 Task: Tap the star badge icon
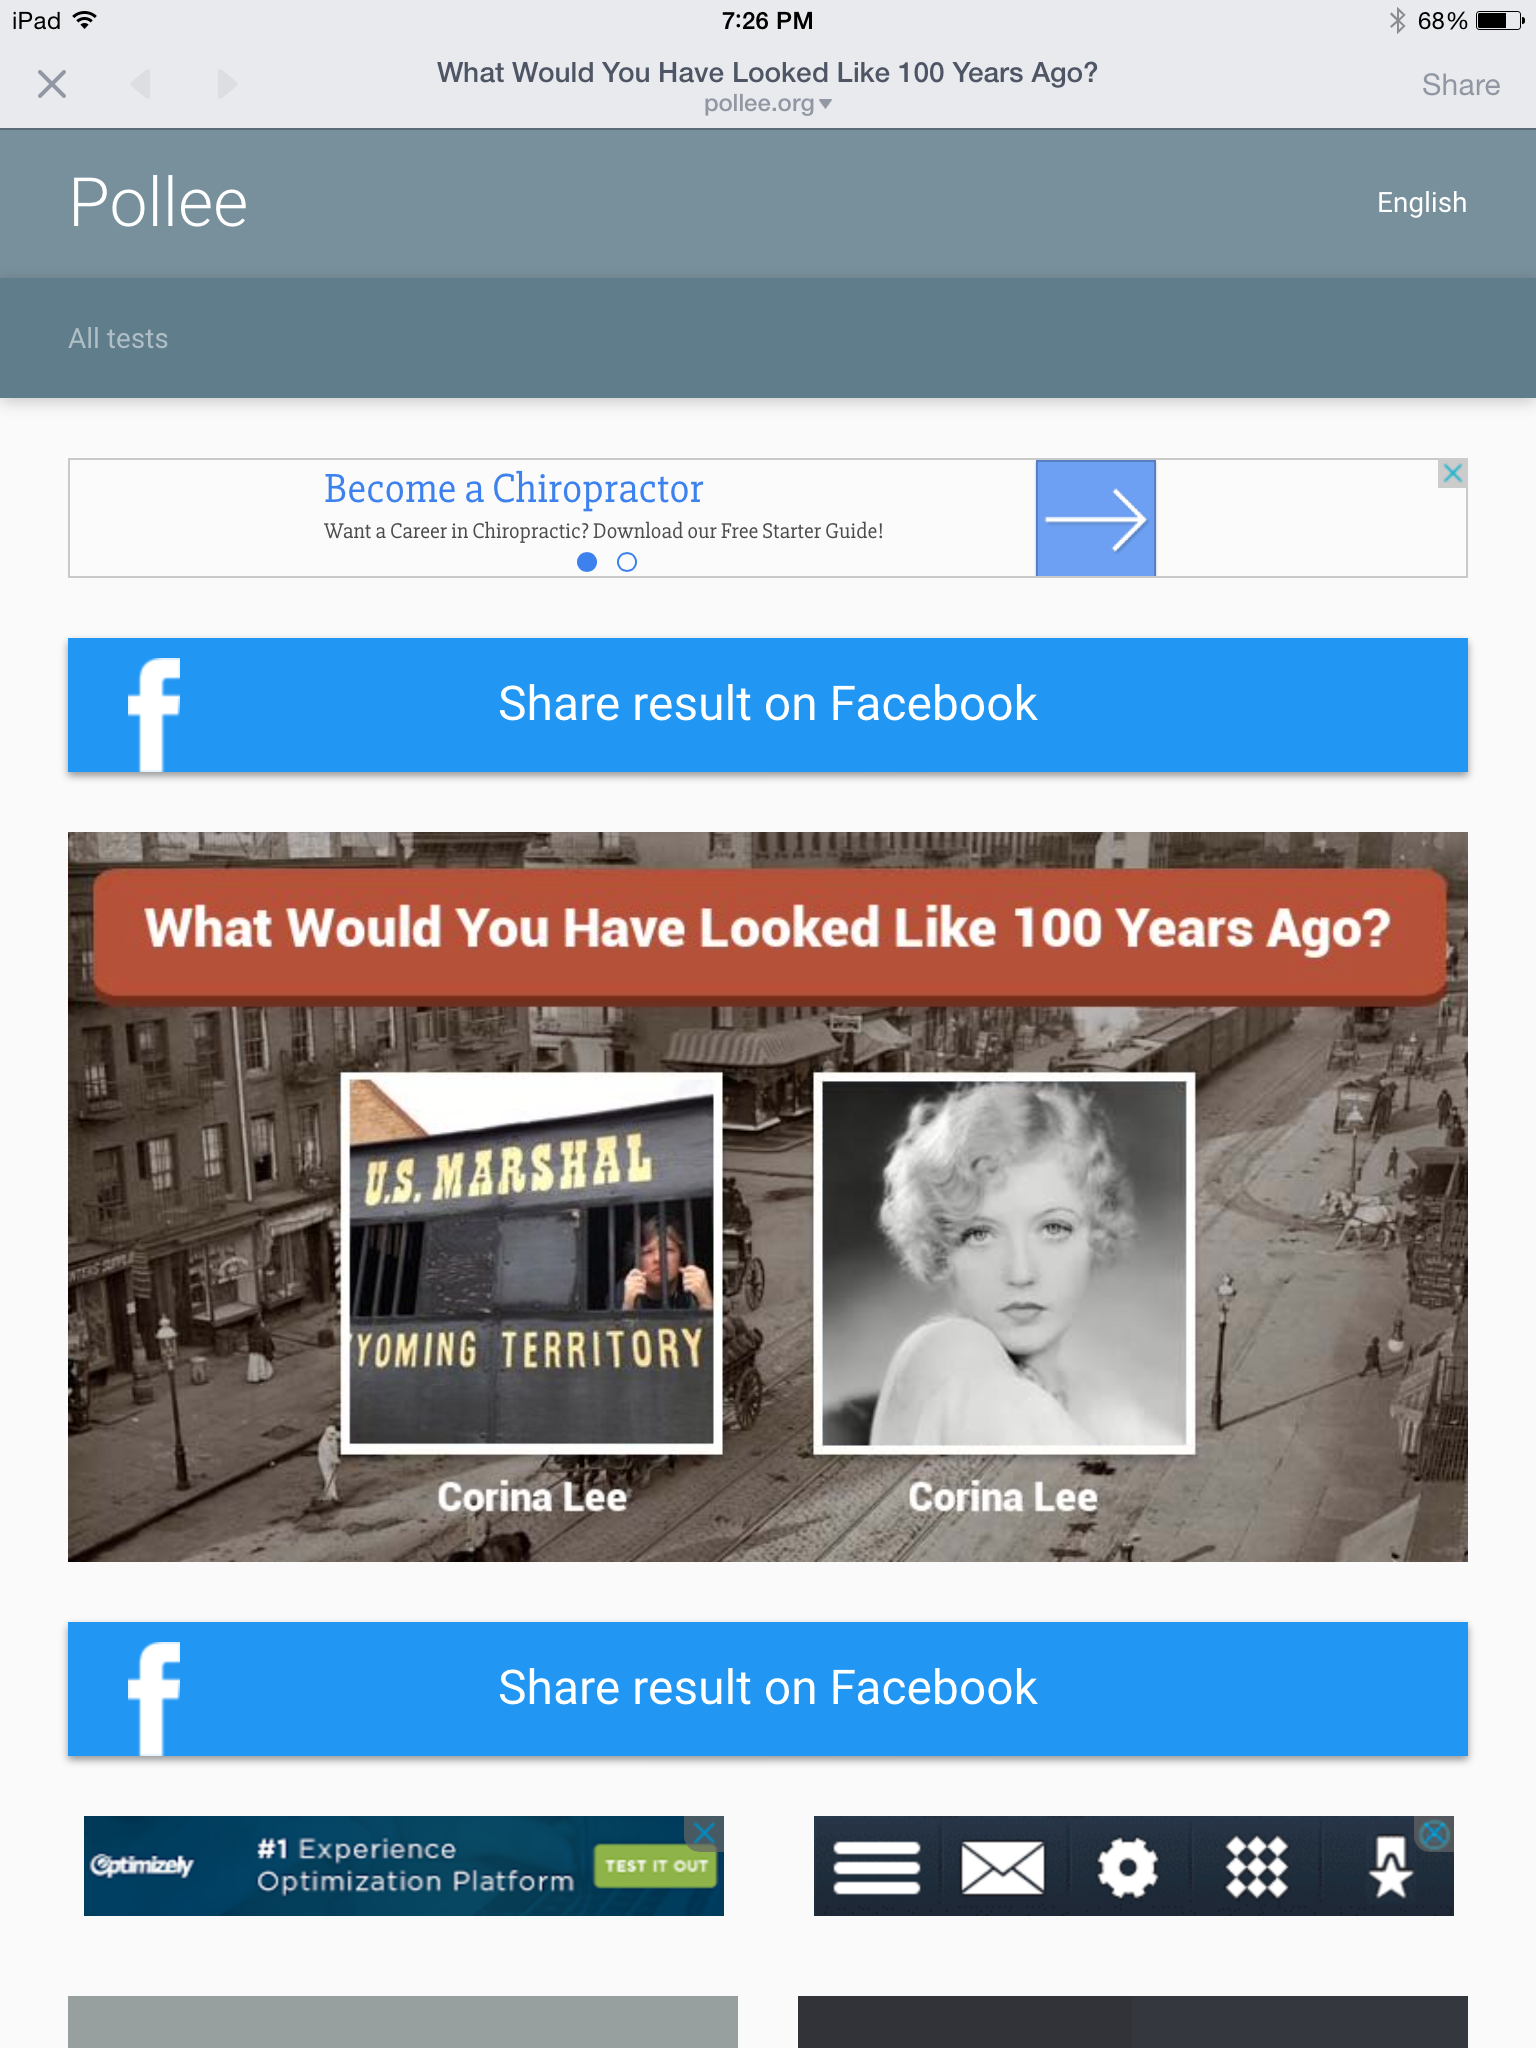[x=1390, y=1867]
